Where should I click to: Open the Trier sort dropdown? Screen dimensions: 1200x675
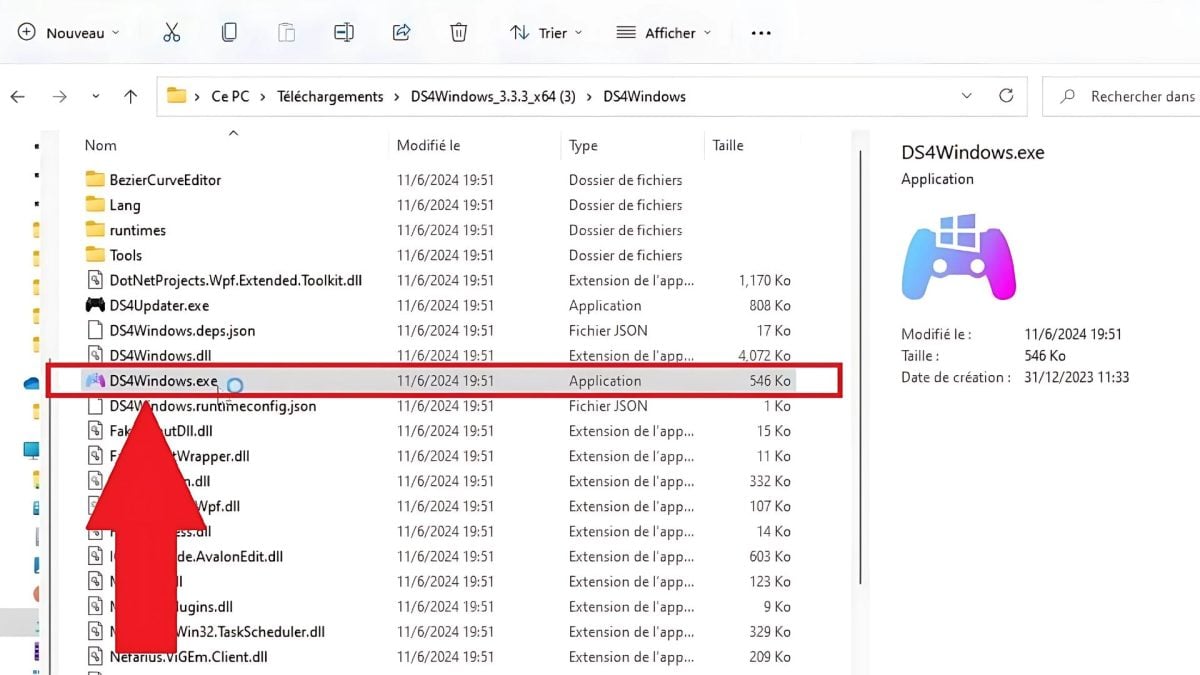coord(546,33)
